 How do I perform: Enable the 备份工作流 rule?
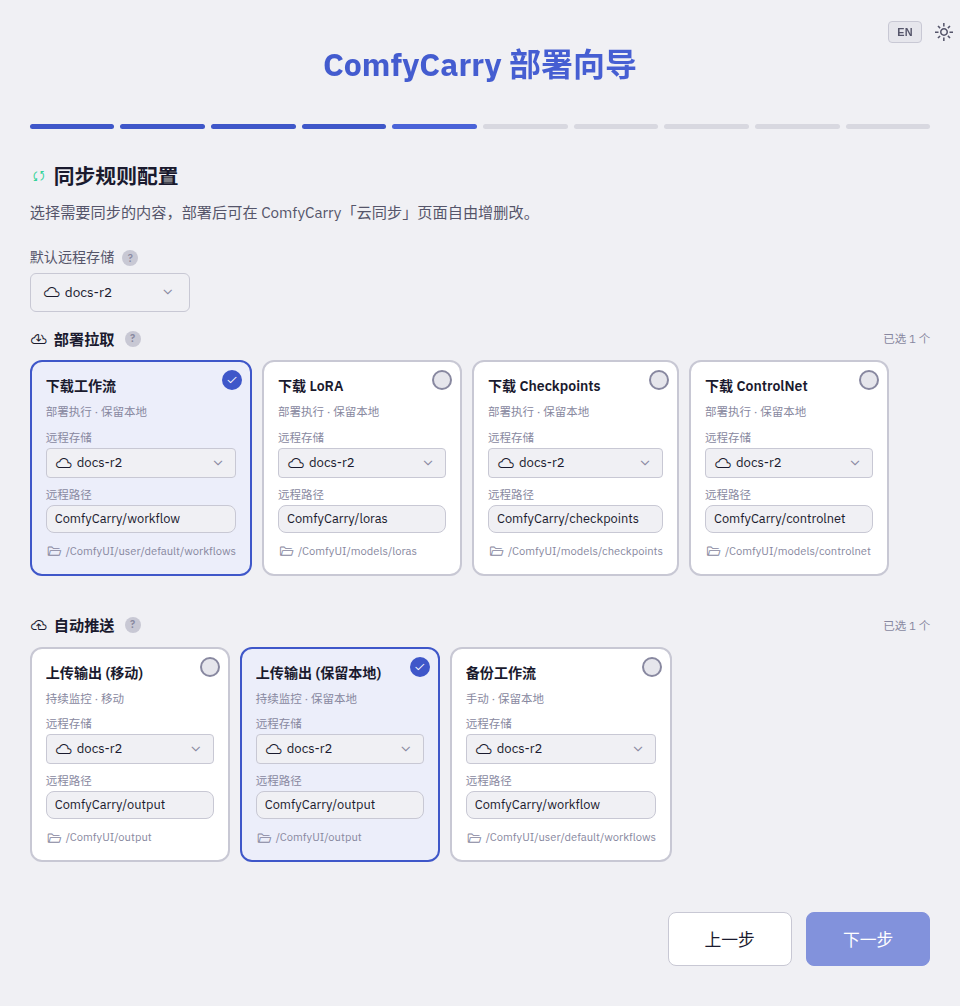pyautogui.click(x=651, y=667)
